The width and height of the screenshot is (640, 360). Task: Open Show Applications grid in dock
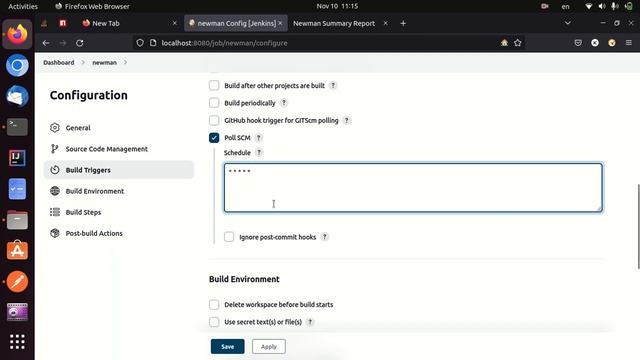pos(17,342)
